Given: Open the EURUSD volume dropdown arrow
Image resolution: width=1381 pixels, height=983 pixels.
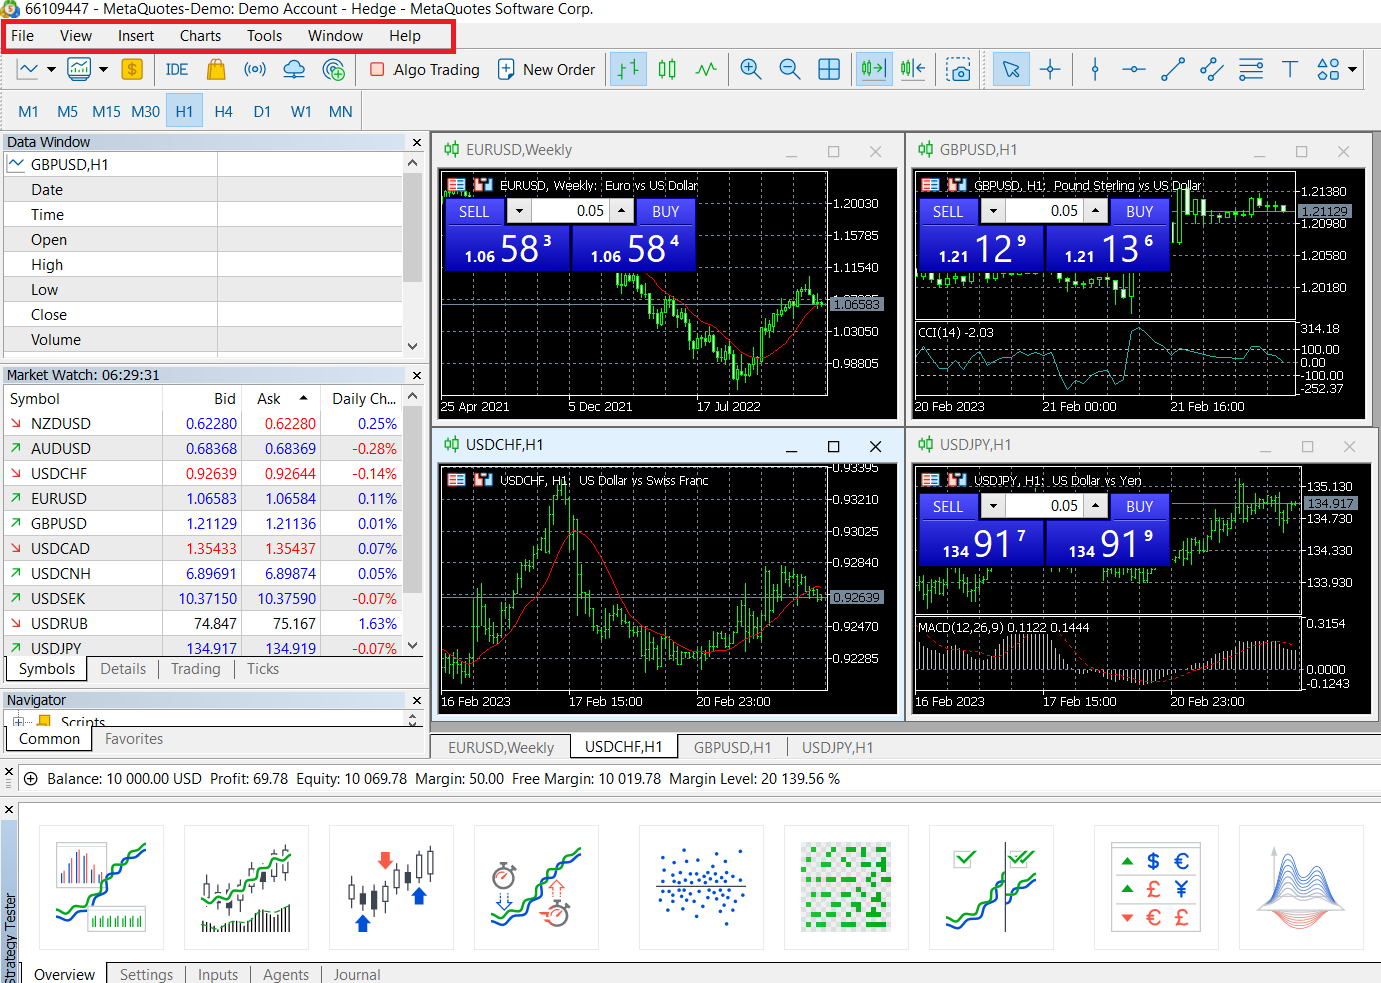Looking at the screenshot, I should (x=518, y=211).
